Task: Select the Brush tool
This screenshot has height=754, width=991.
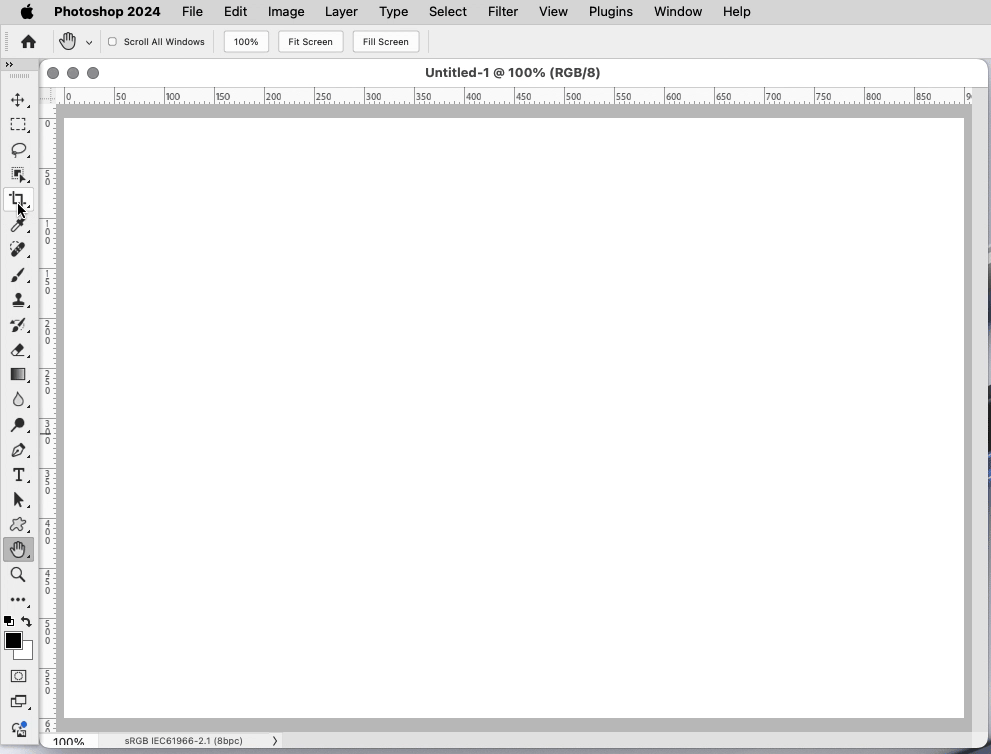Action: tap(18, 275)
